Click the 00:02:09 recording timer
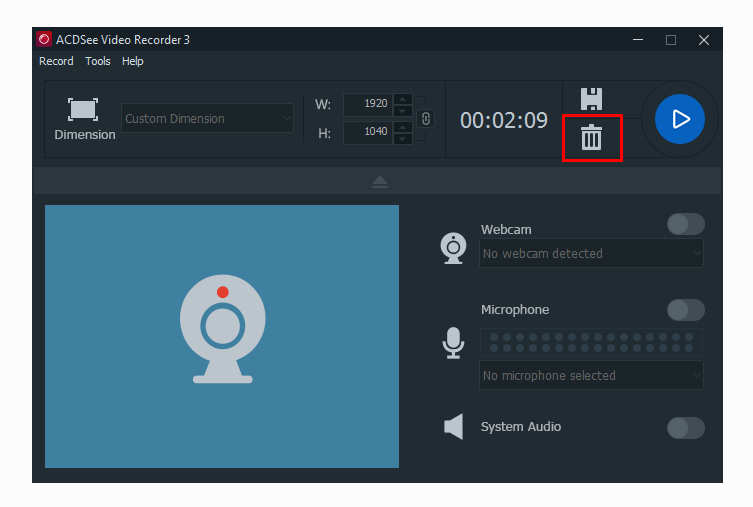This screenshot has height=507, width=753. 504,120
